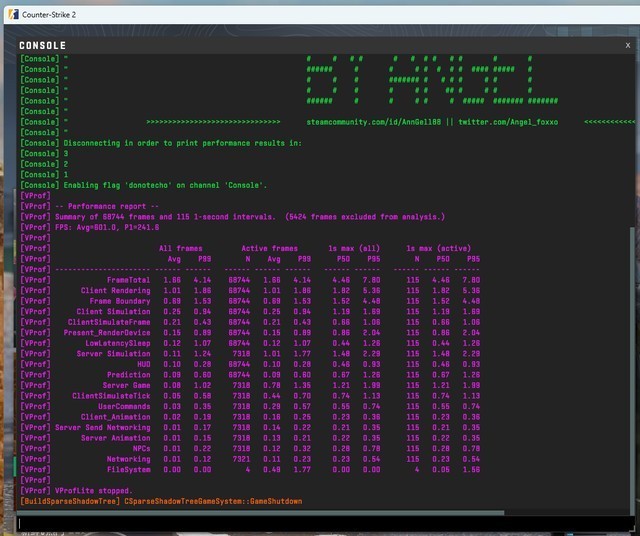Click the Server Simulation row

[x=114, y=353]
